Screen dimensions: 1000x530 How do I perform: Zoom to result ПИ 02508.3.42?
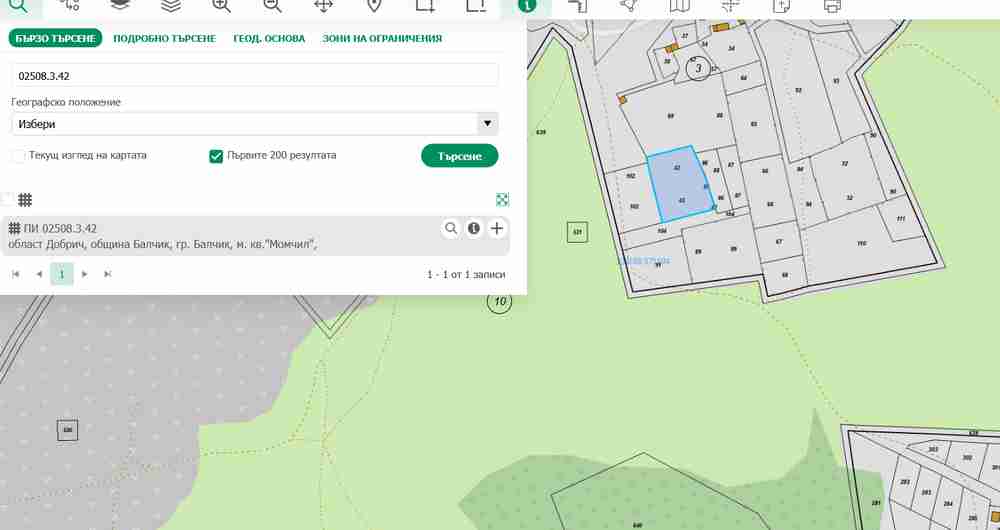coord(451,229)
